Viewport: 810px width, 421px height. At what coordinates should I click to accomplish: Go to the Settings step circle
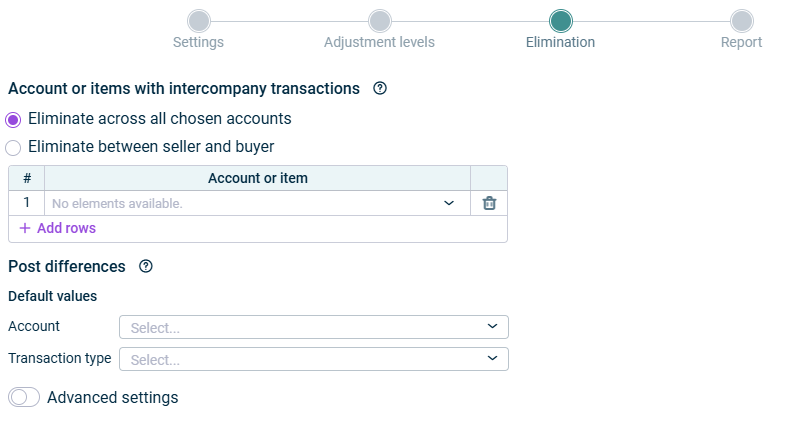[x=199, y=21]
